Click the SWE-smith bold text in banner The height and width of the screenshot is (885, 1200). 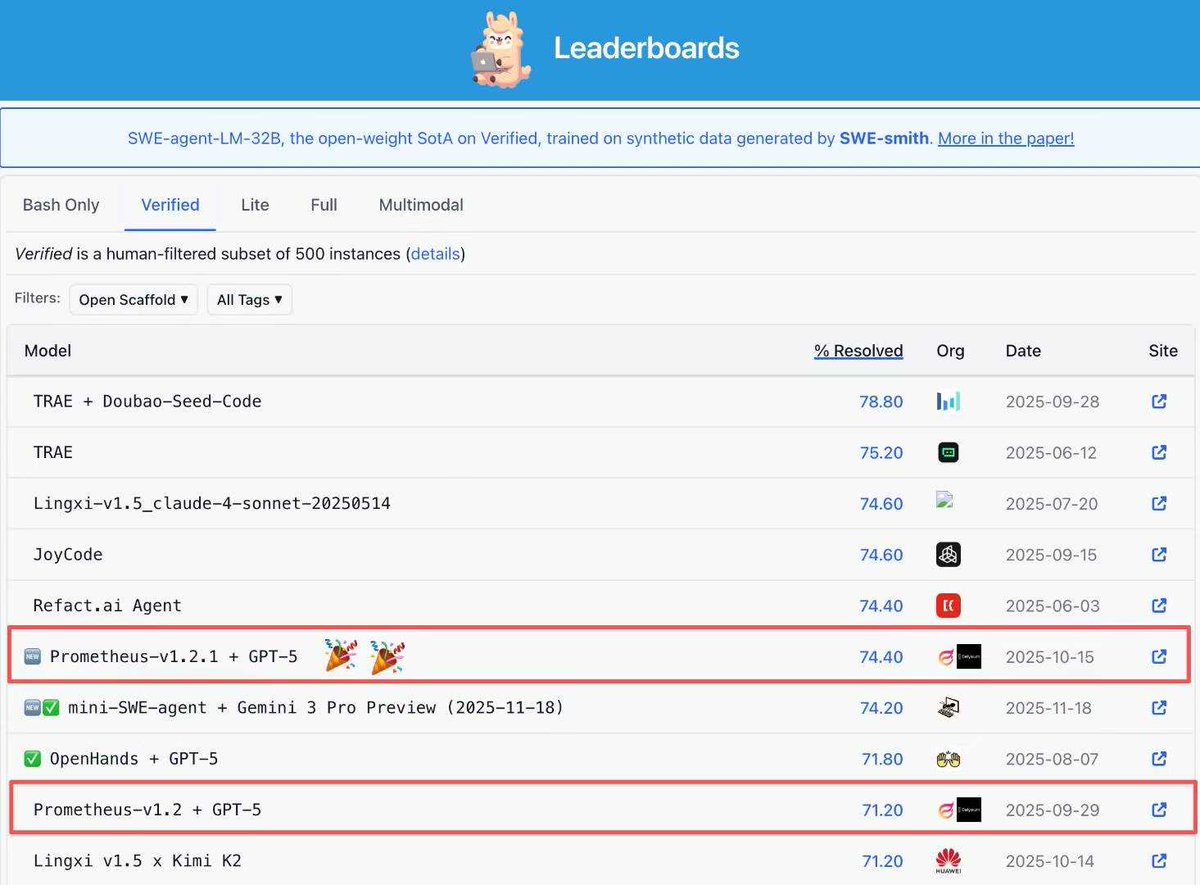coord(884,138)
